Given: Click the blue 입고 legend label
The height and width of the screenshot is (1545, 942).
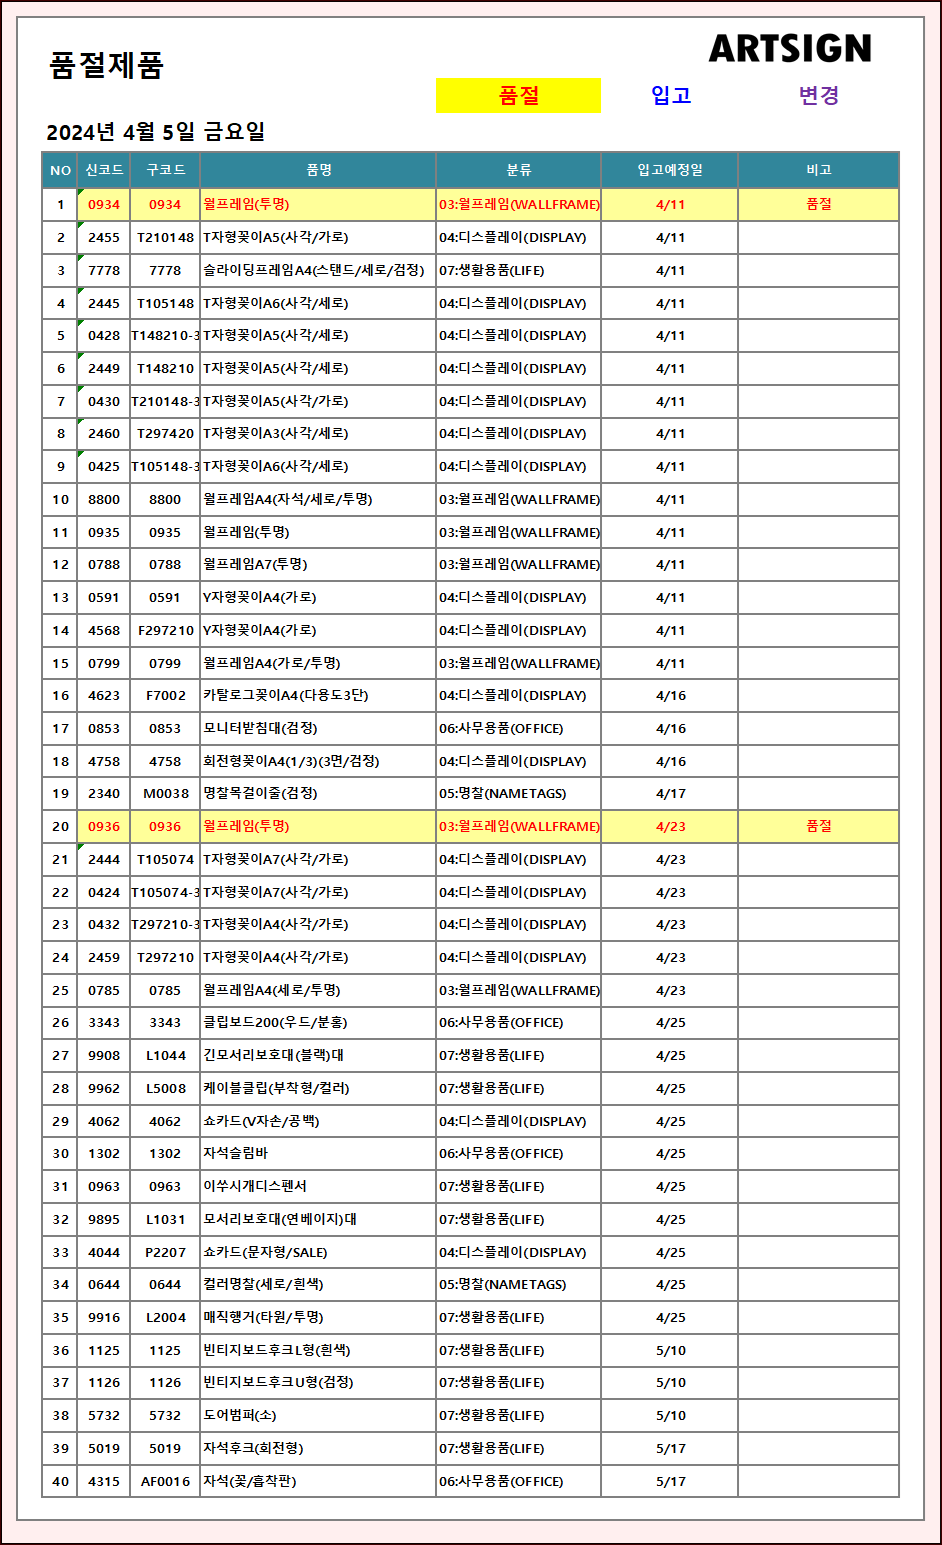Looking at the screenshot, I should [671, 96].
